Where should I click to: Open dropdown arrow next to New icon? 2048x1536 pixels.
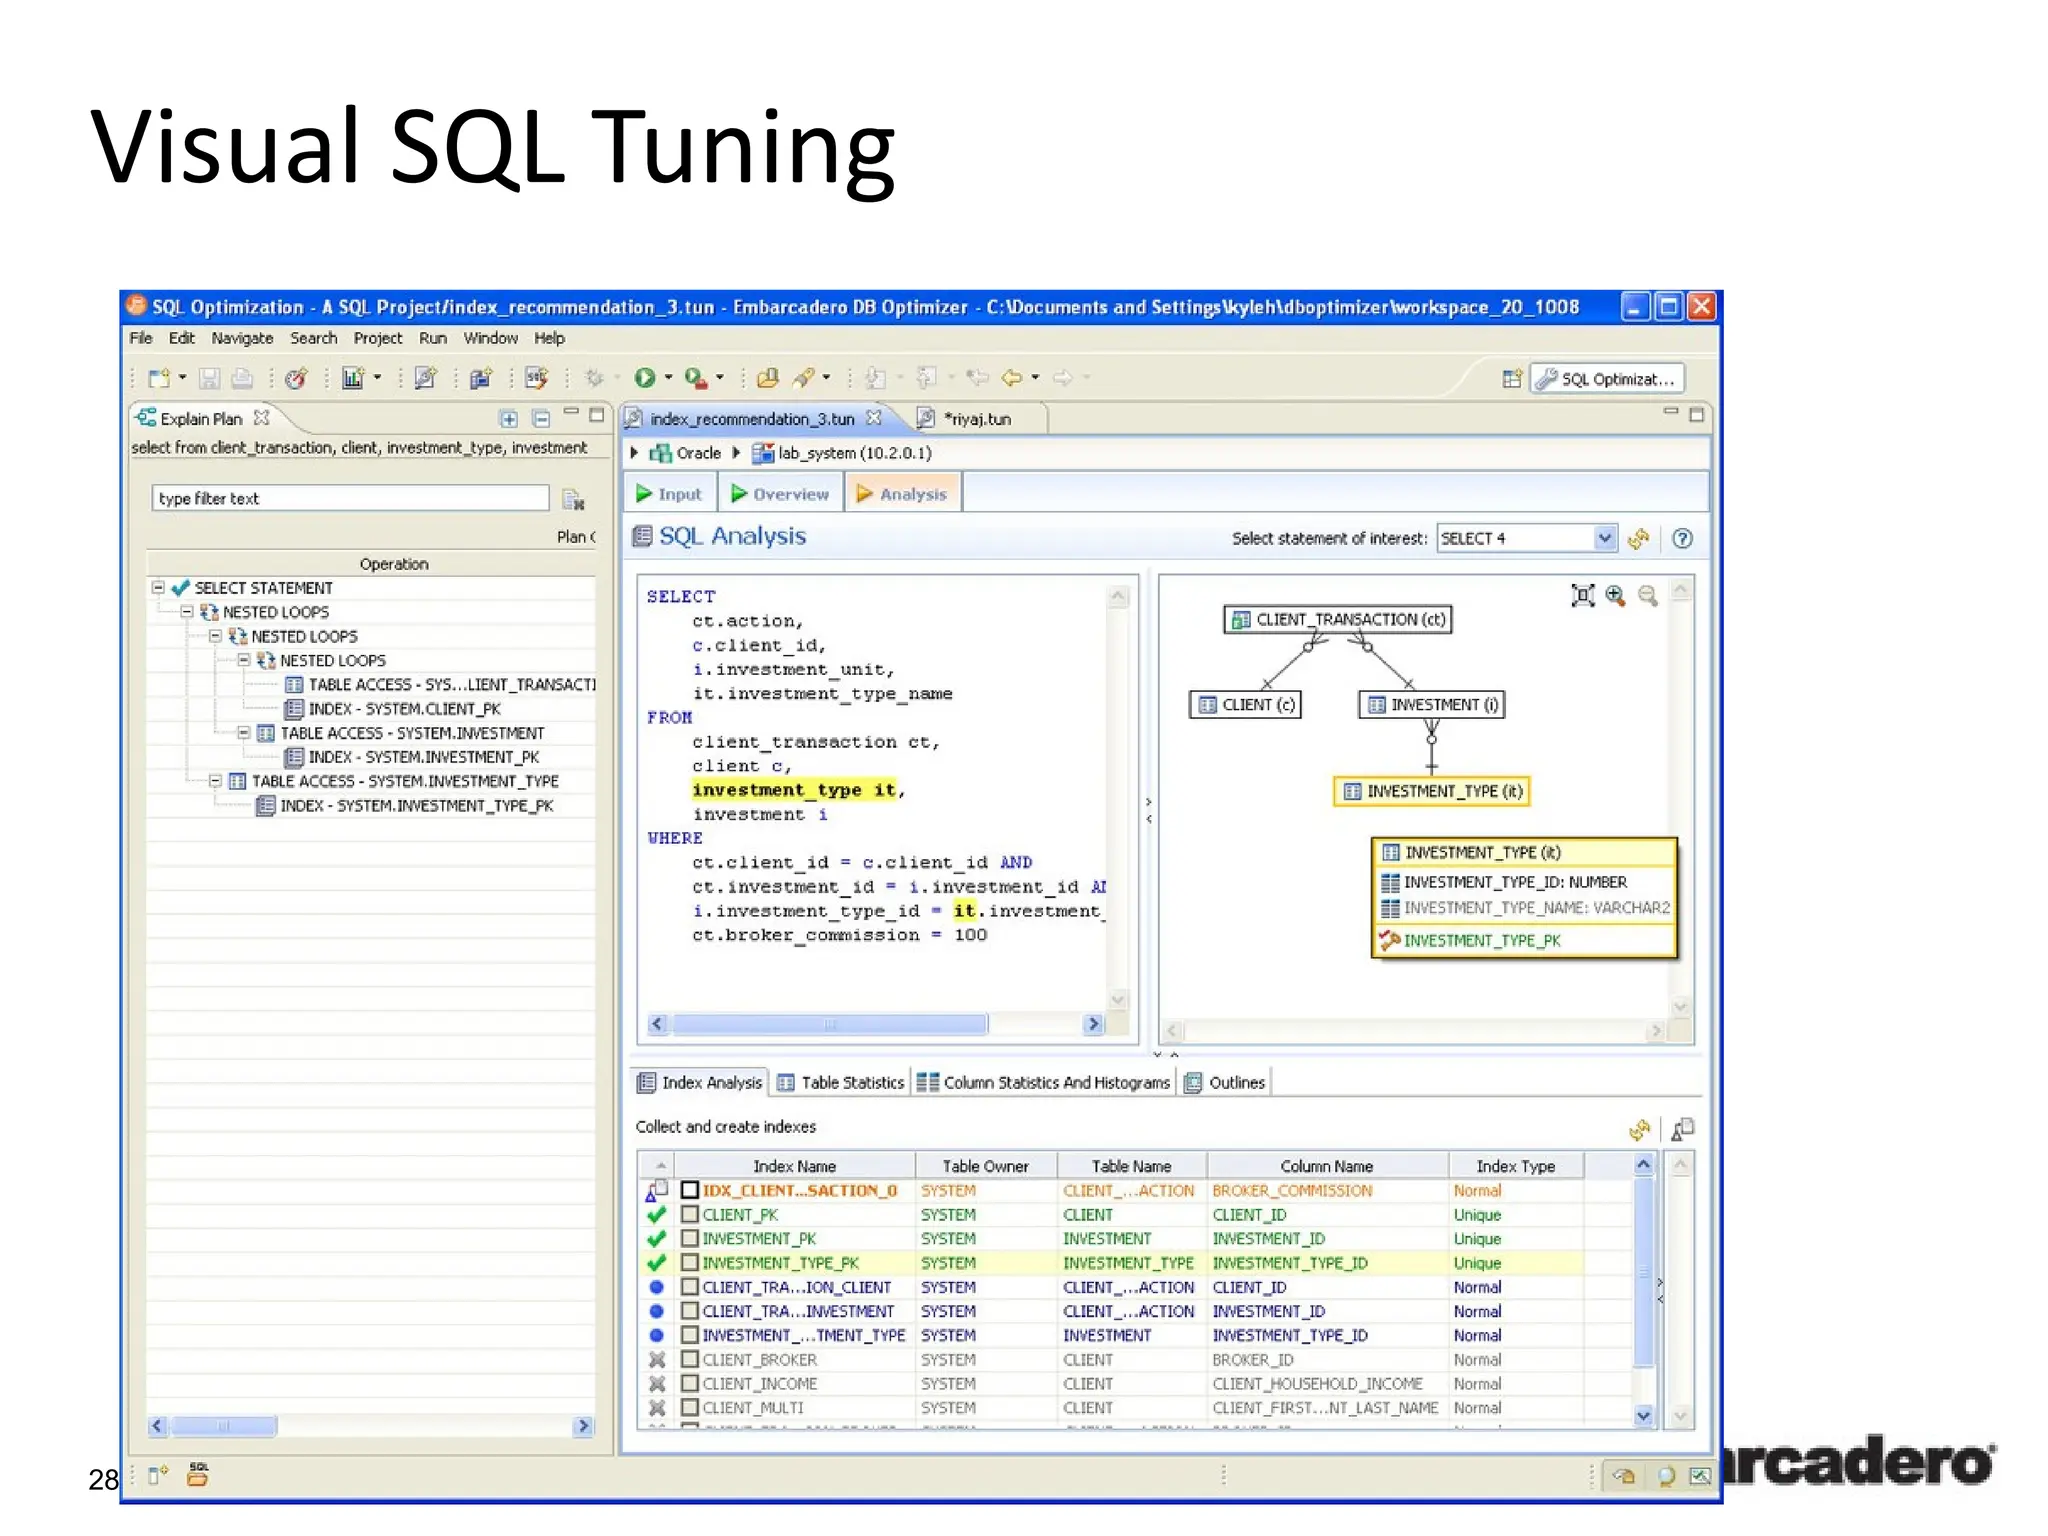coord(182,378)
